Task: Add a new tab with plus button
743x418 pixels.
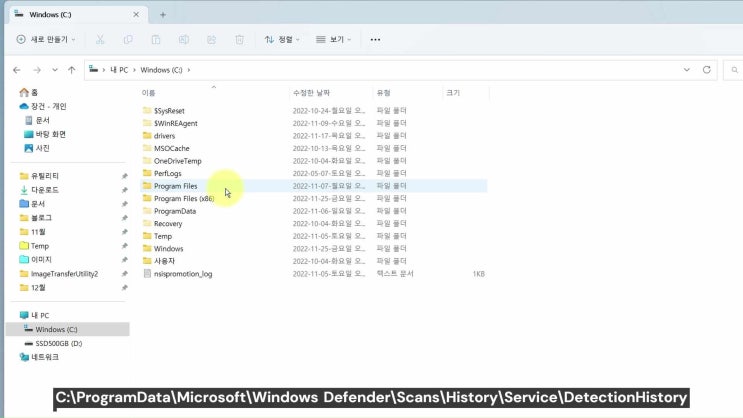Action: click(163, 15)
